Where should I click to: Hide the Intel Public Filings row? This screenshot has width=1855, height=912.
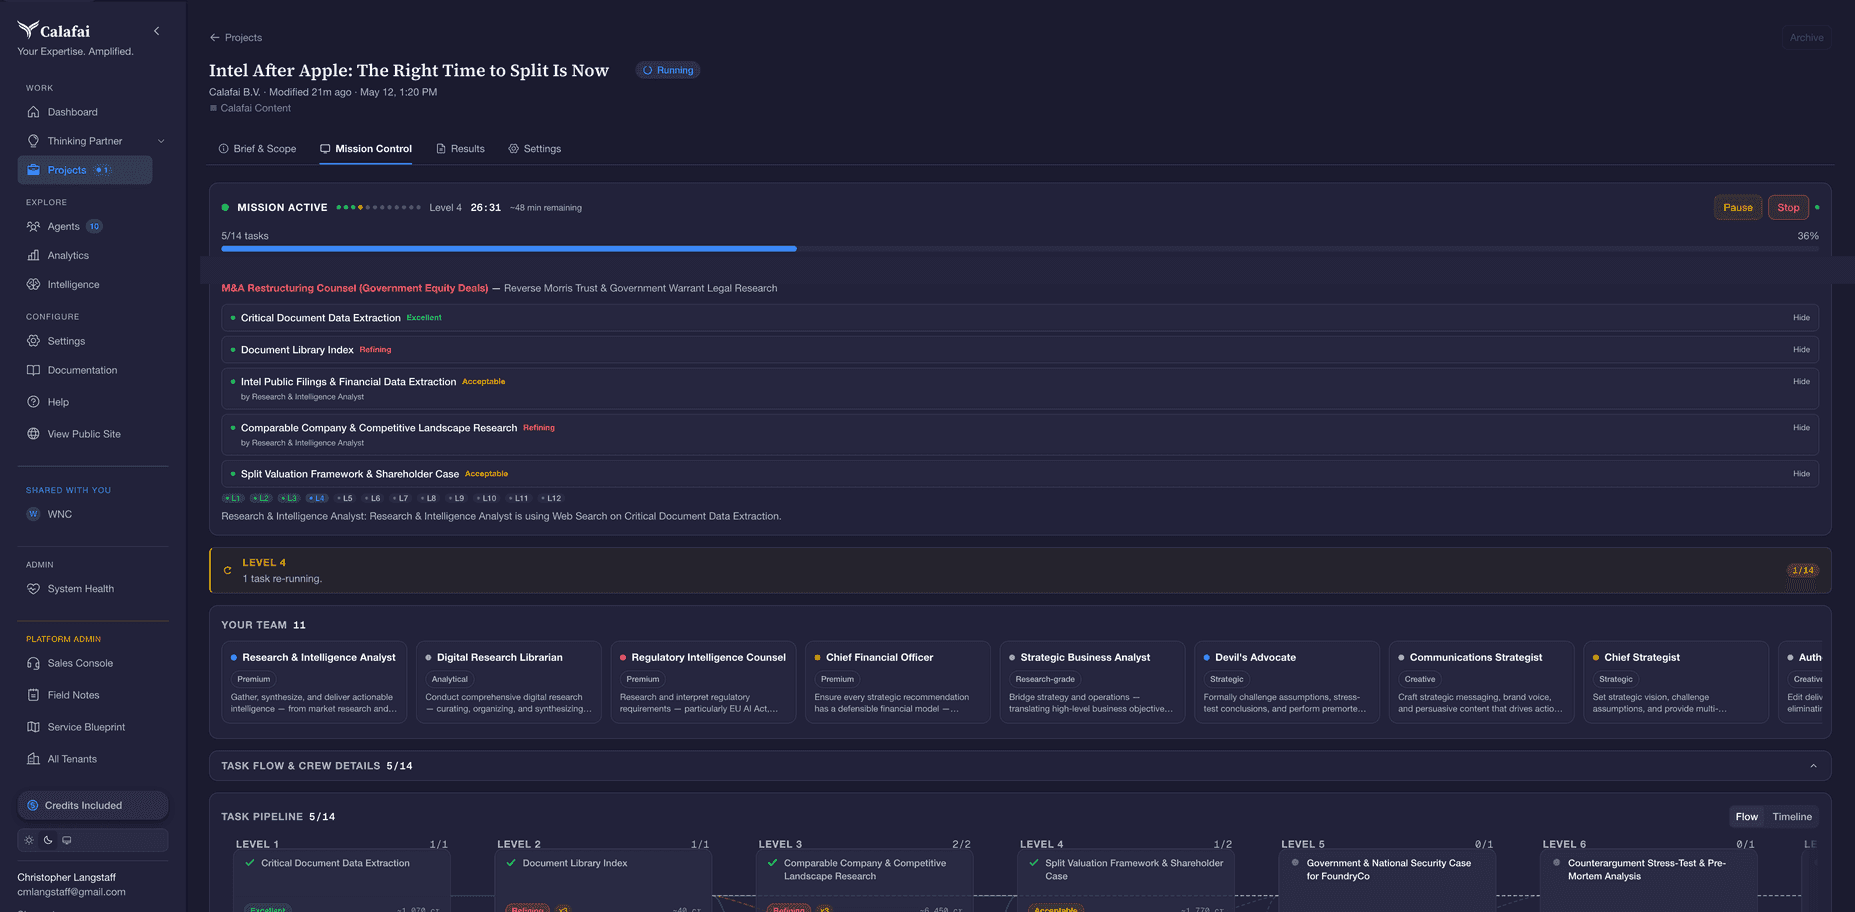pyautogui.click(x=1801, y=382)
